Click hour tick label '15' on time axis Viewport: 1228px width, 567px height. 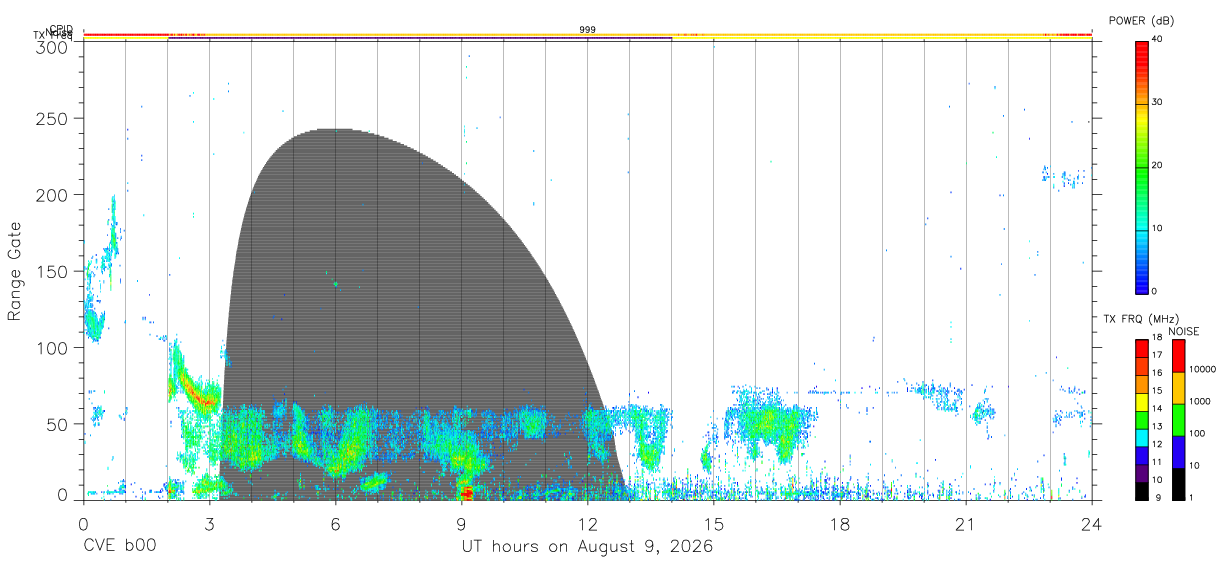coord(714,524)
